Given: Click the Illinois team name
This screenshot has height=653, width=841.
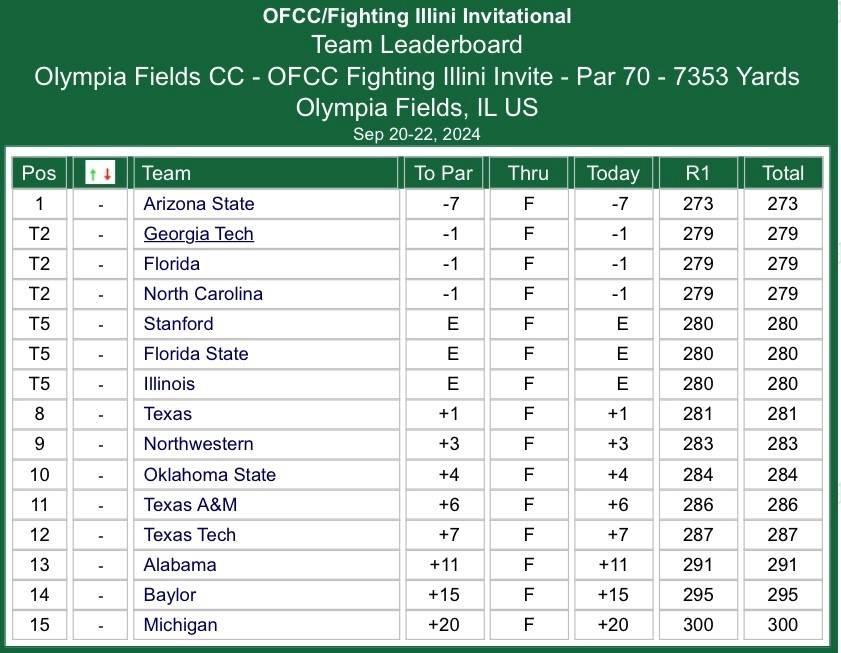Looking at the screenshot, I should click(169, 384).
